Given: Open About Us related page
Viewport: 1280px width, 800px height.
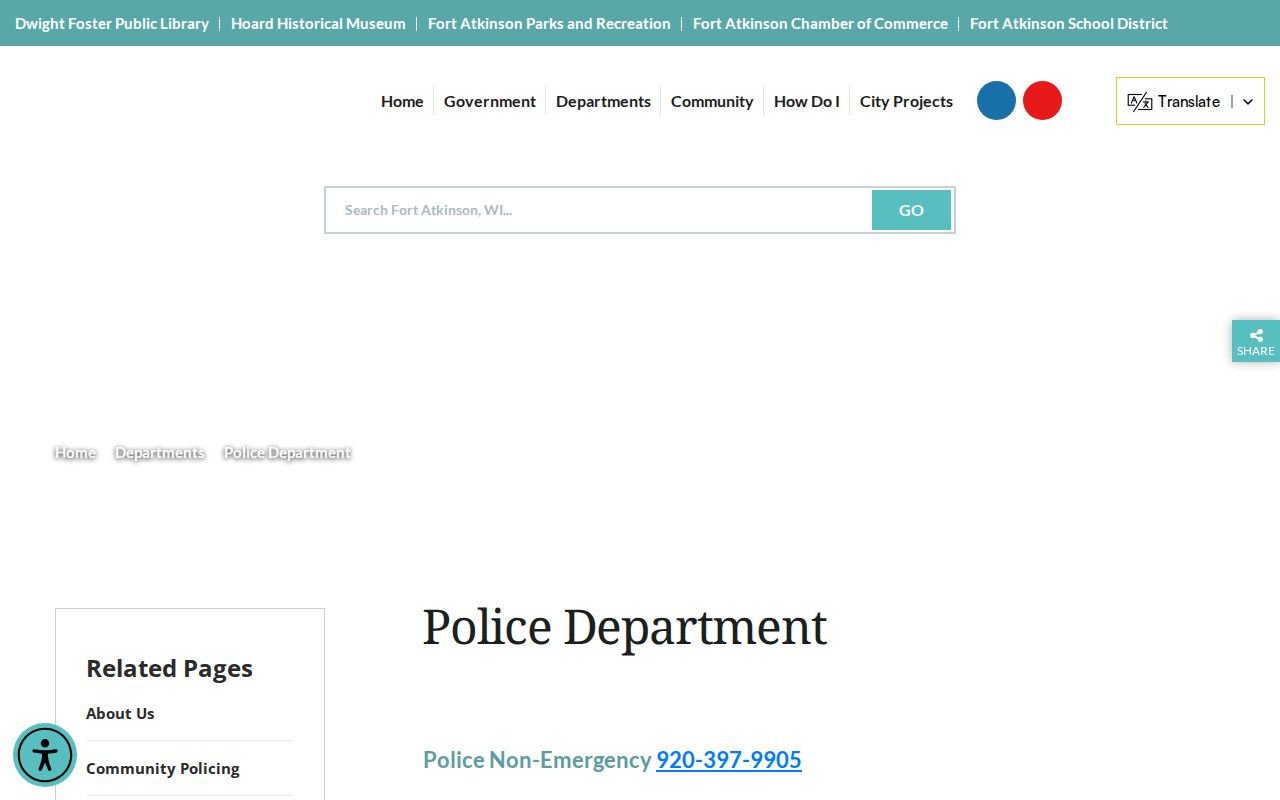Looking at the screenshot, I should click(x=120, y=713).
